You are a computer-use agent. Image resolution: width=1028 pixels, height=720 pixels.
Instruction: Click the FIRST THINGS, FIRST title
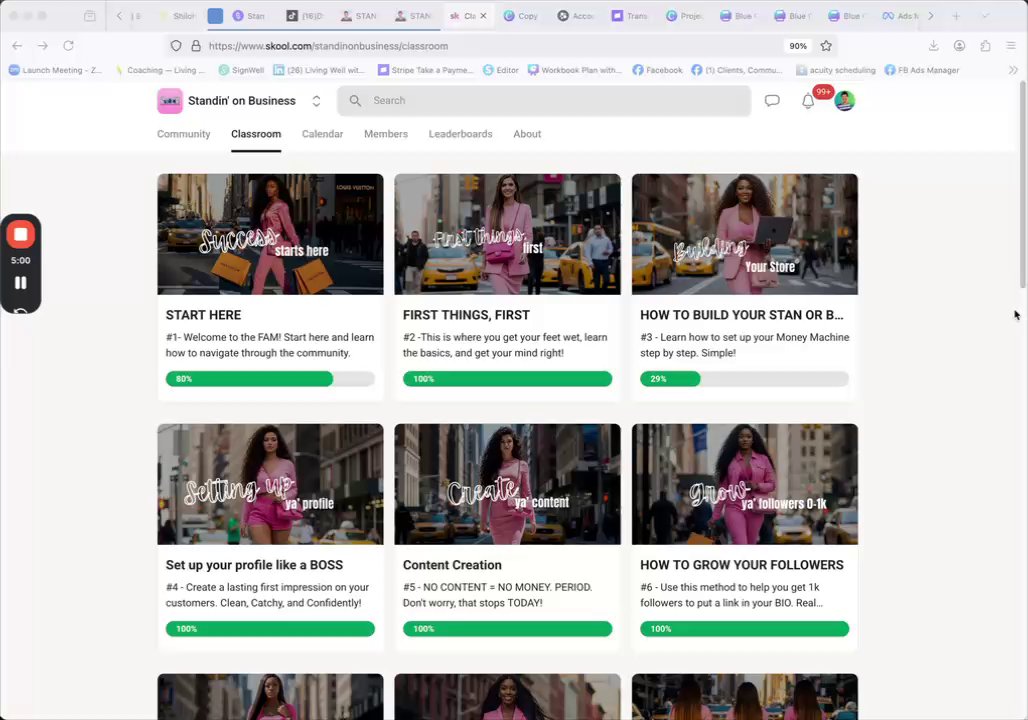(x=466, y=315)
